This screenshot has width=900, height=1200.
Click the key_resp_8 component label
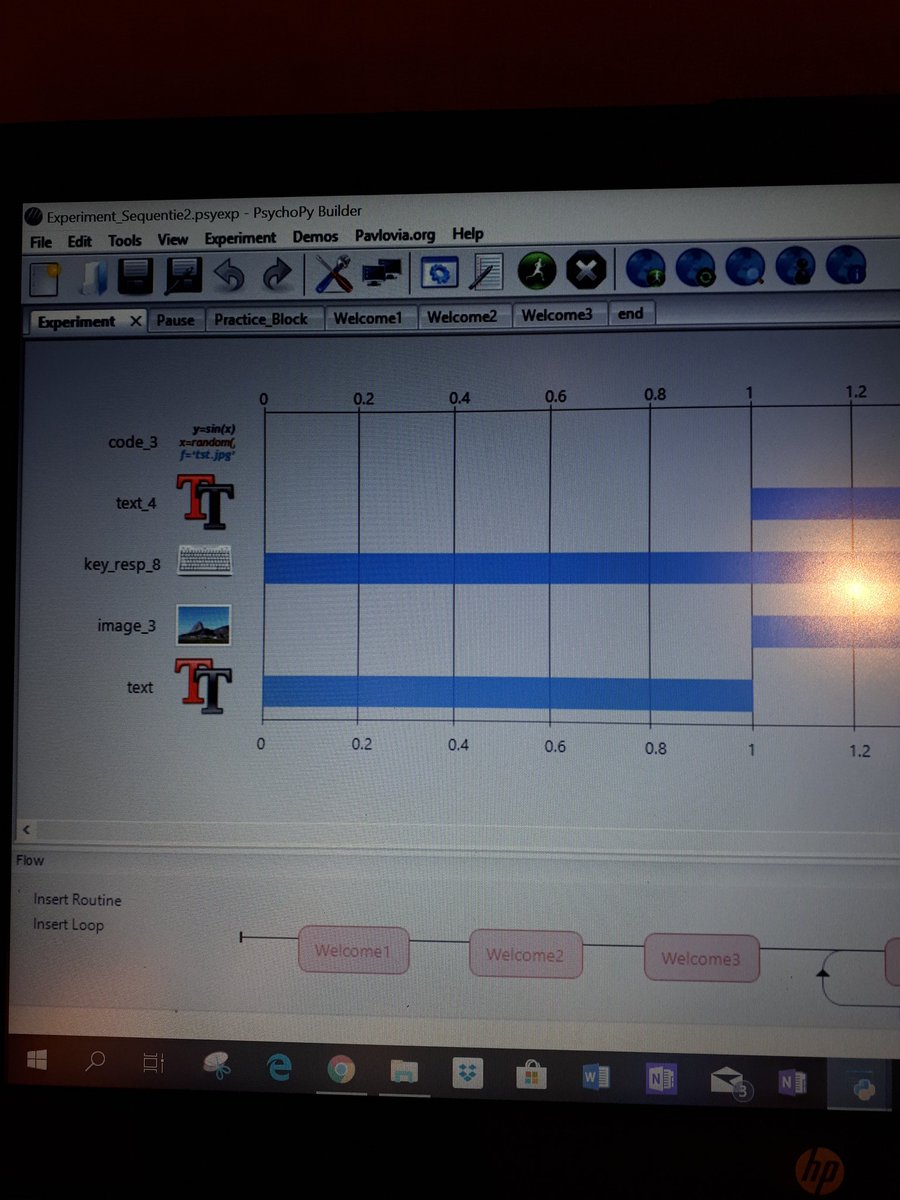[x=122, y=565]
